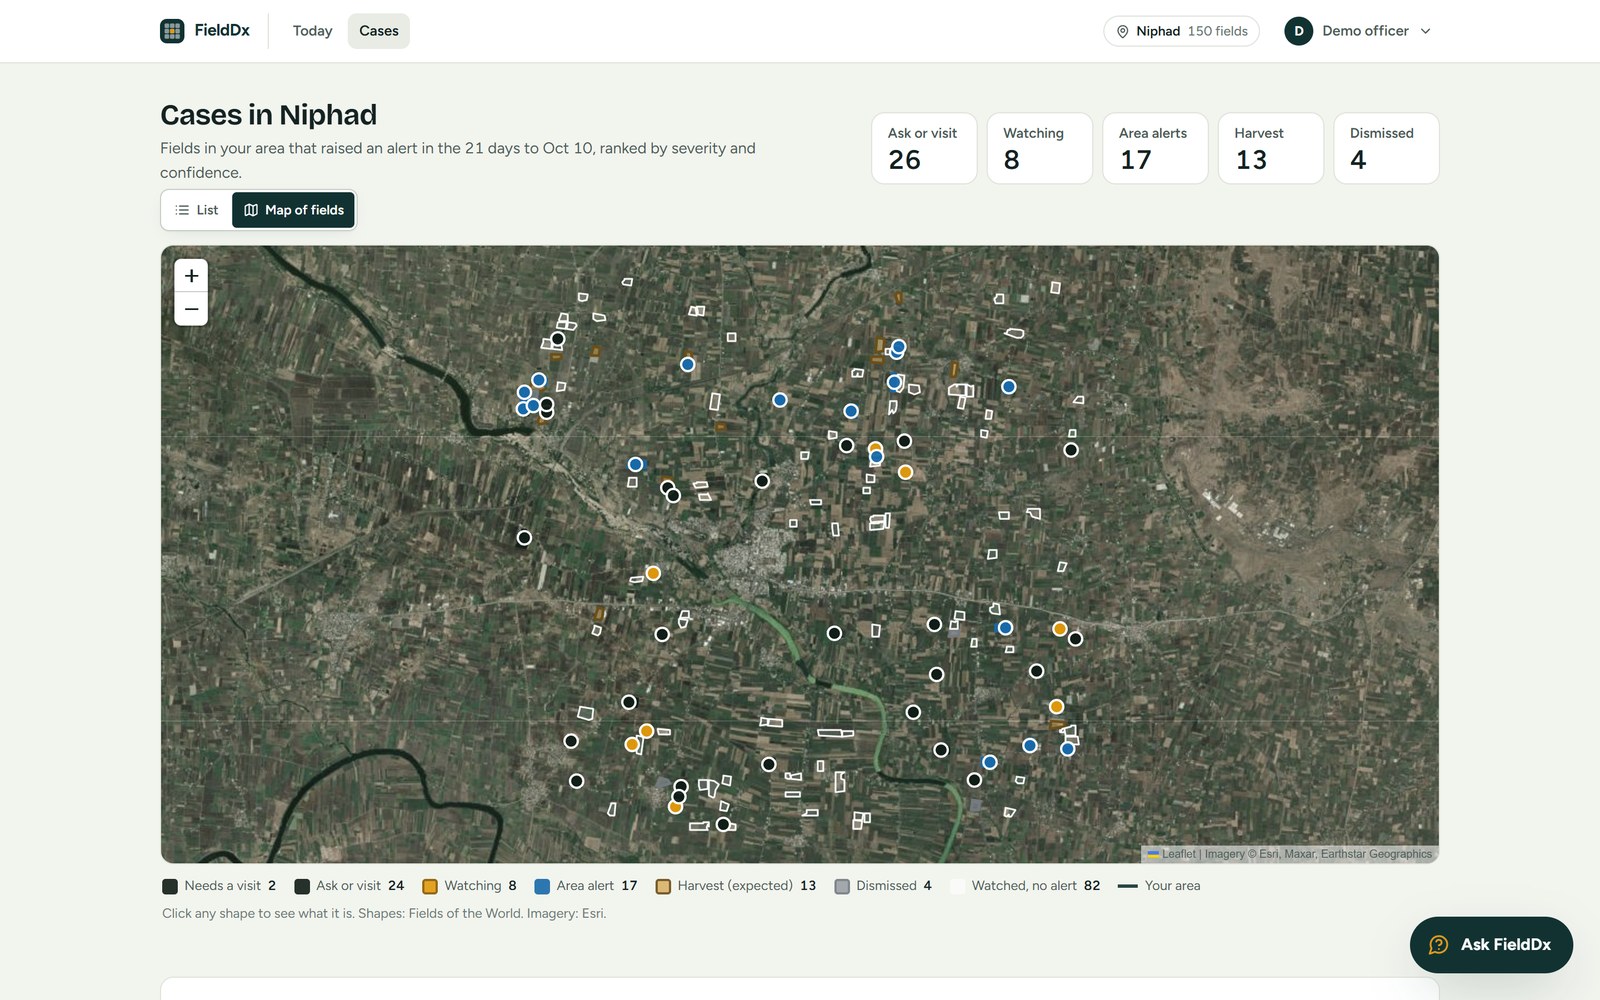This screenshot has height=1000, width=1600.
Task: Click the Watching legend swatch
Action: tap(430, 886)
